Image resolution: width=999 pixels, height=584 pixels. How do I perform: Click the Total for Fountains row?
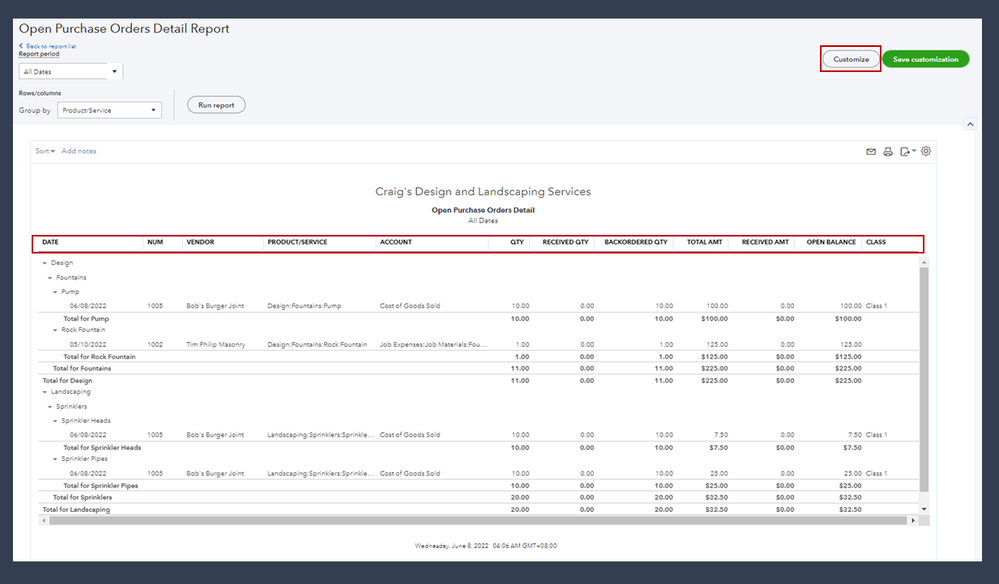478,369
